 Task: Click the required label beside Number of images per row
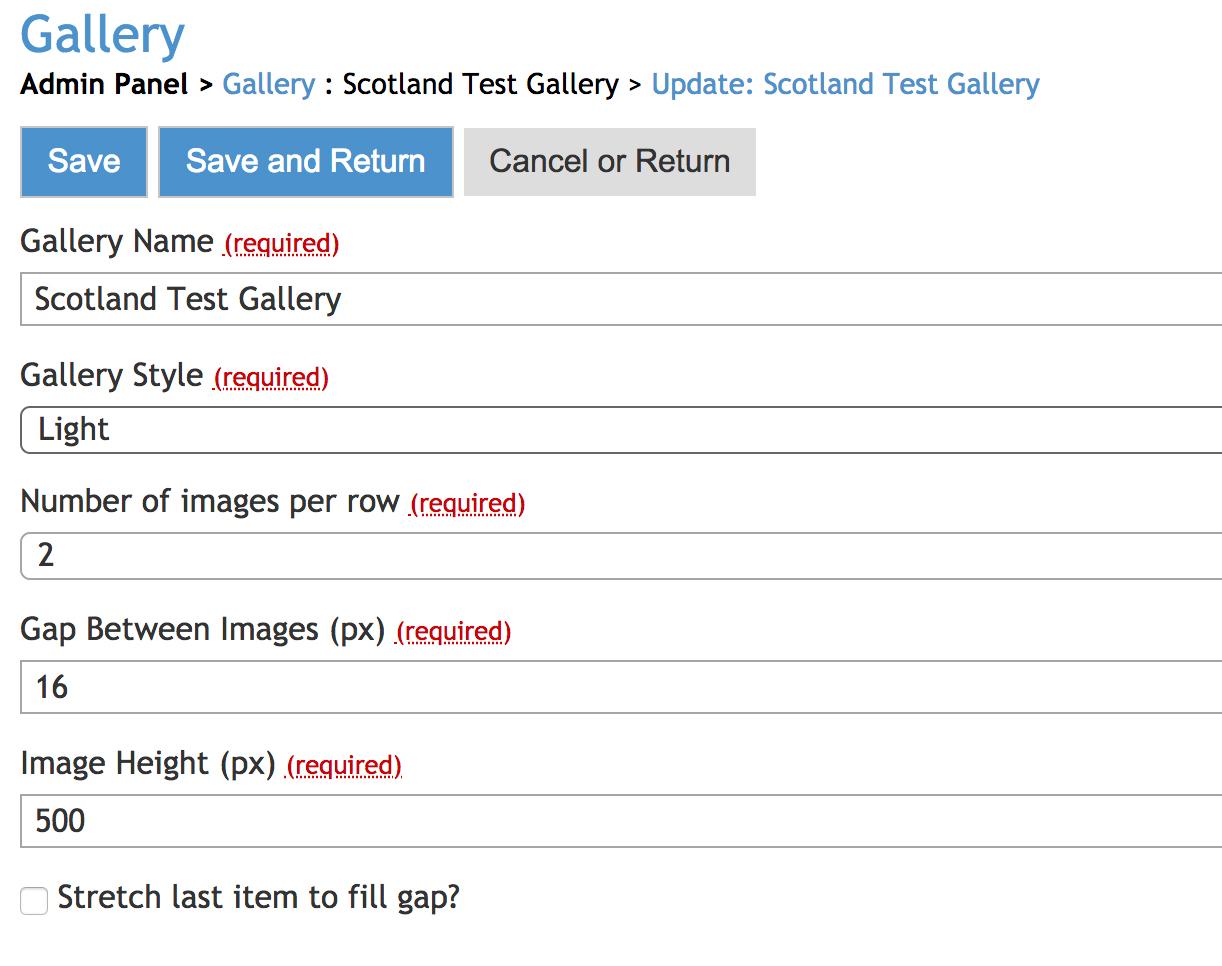click(x=467, y=504)
